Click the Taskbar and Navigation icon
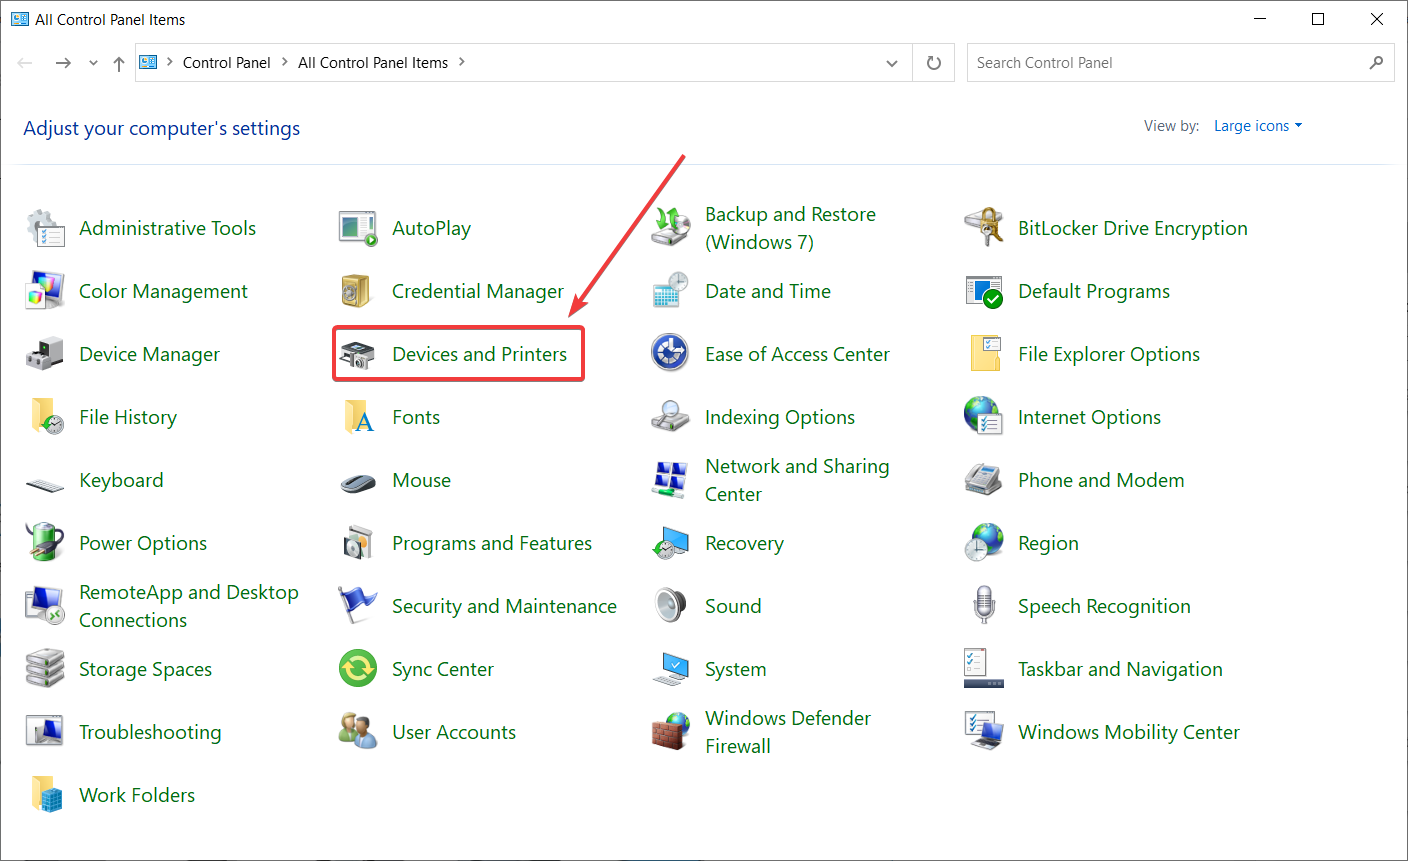The height and width of the screenshot is (861, 1408). point(984,669)
